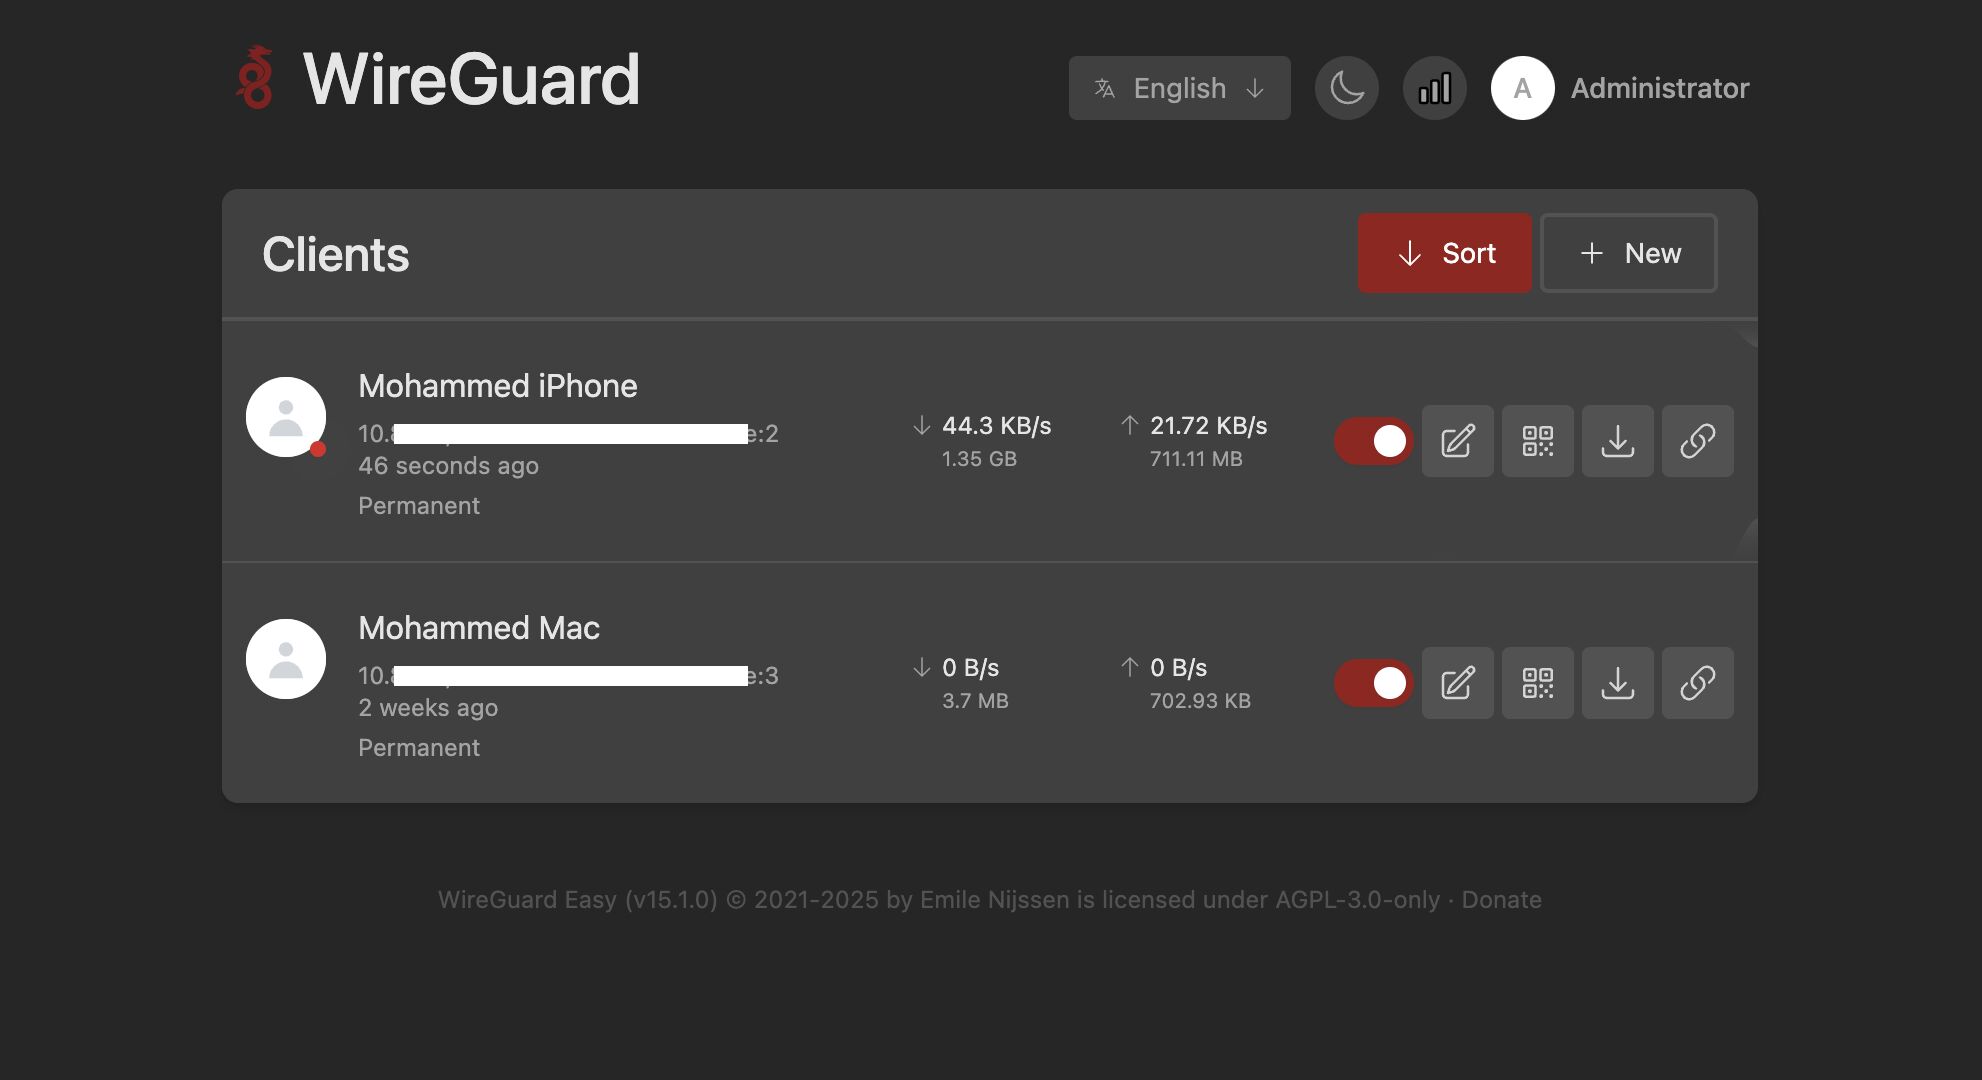Show QR code for Mohammed iPhone
The width and height of the screenshot is (1982, 1080).
1537,441
